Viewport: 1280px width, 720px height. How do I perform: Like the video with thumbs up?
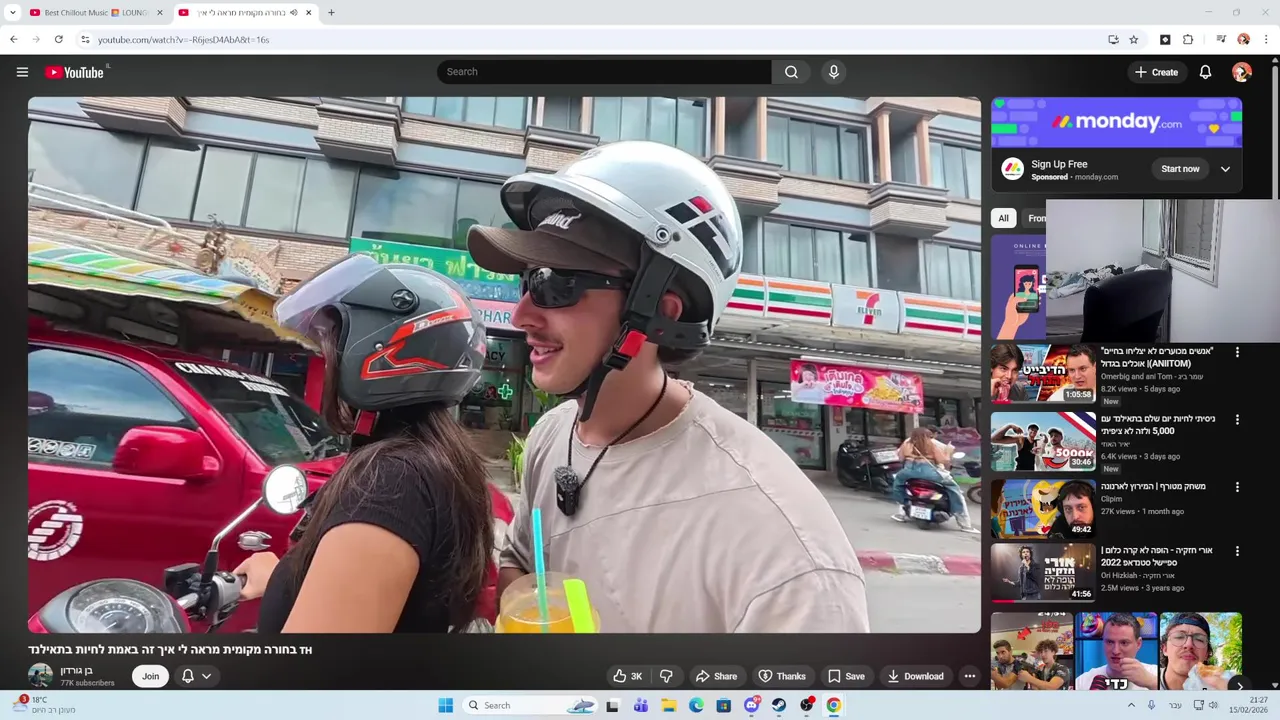coord(628,676)
